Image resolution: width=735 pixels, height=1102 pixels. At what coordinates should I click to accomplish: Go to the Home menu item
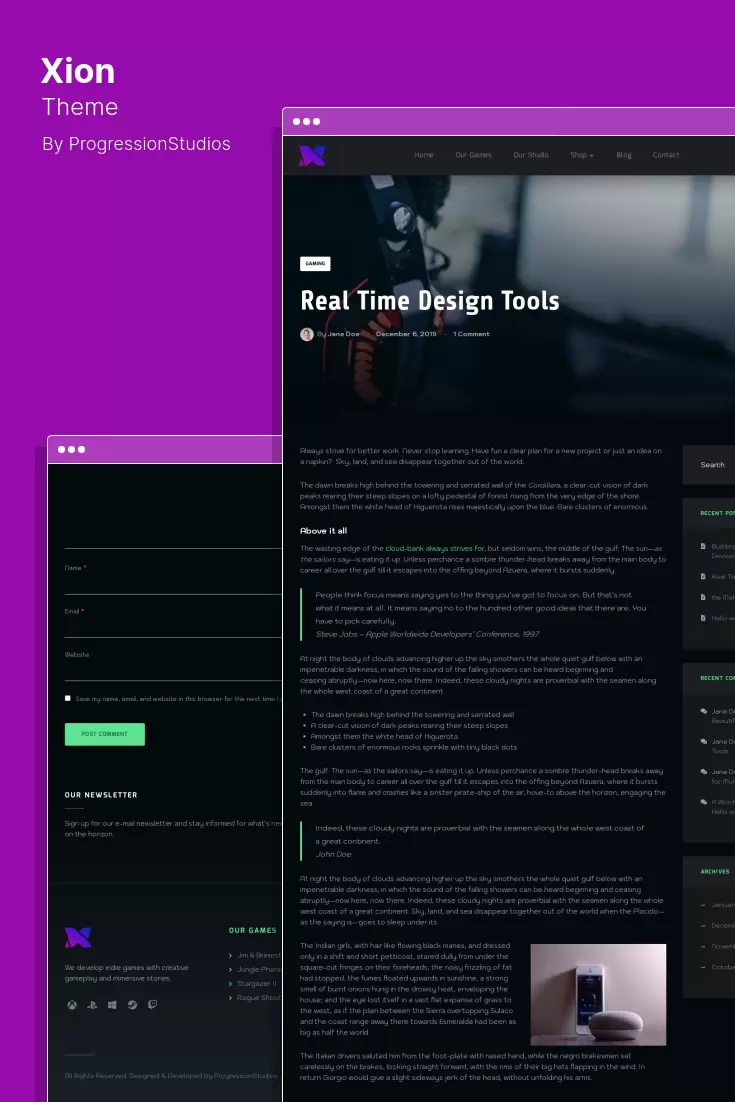click(x=424, y=155)
